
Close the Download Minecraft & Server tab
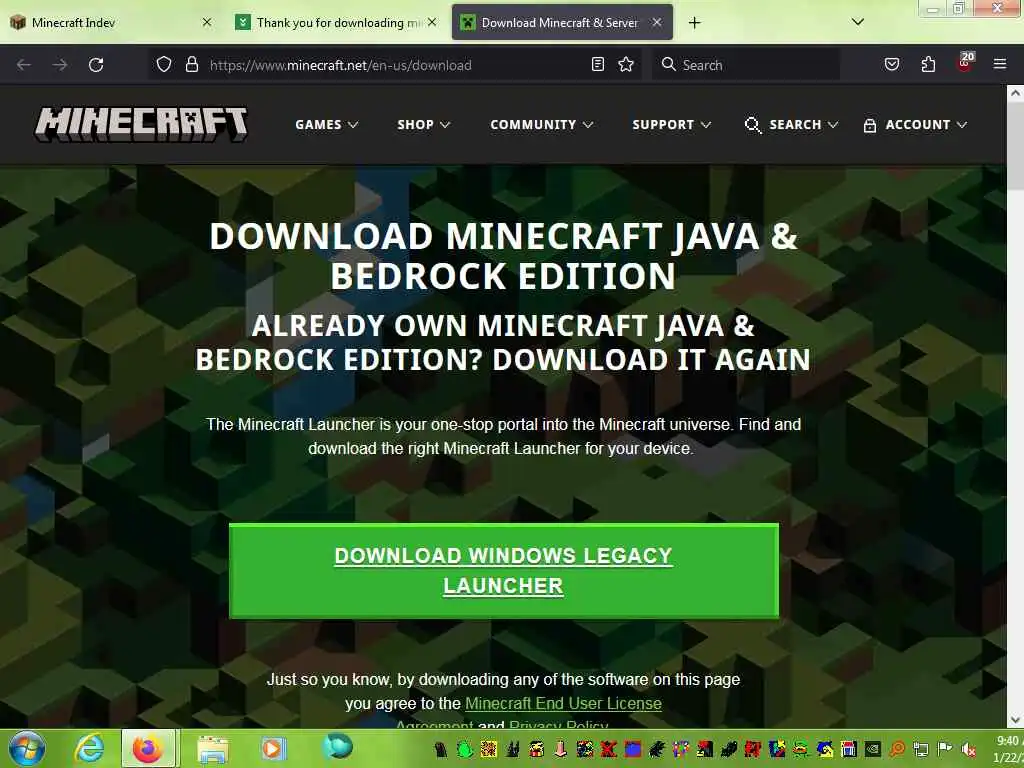tap(657, 22)
